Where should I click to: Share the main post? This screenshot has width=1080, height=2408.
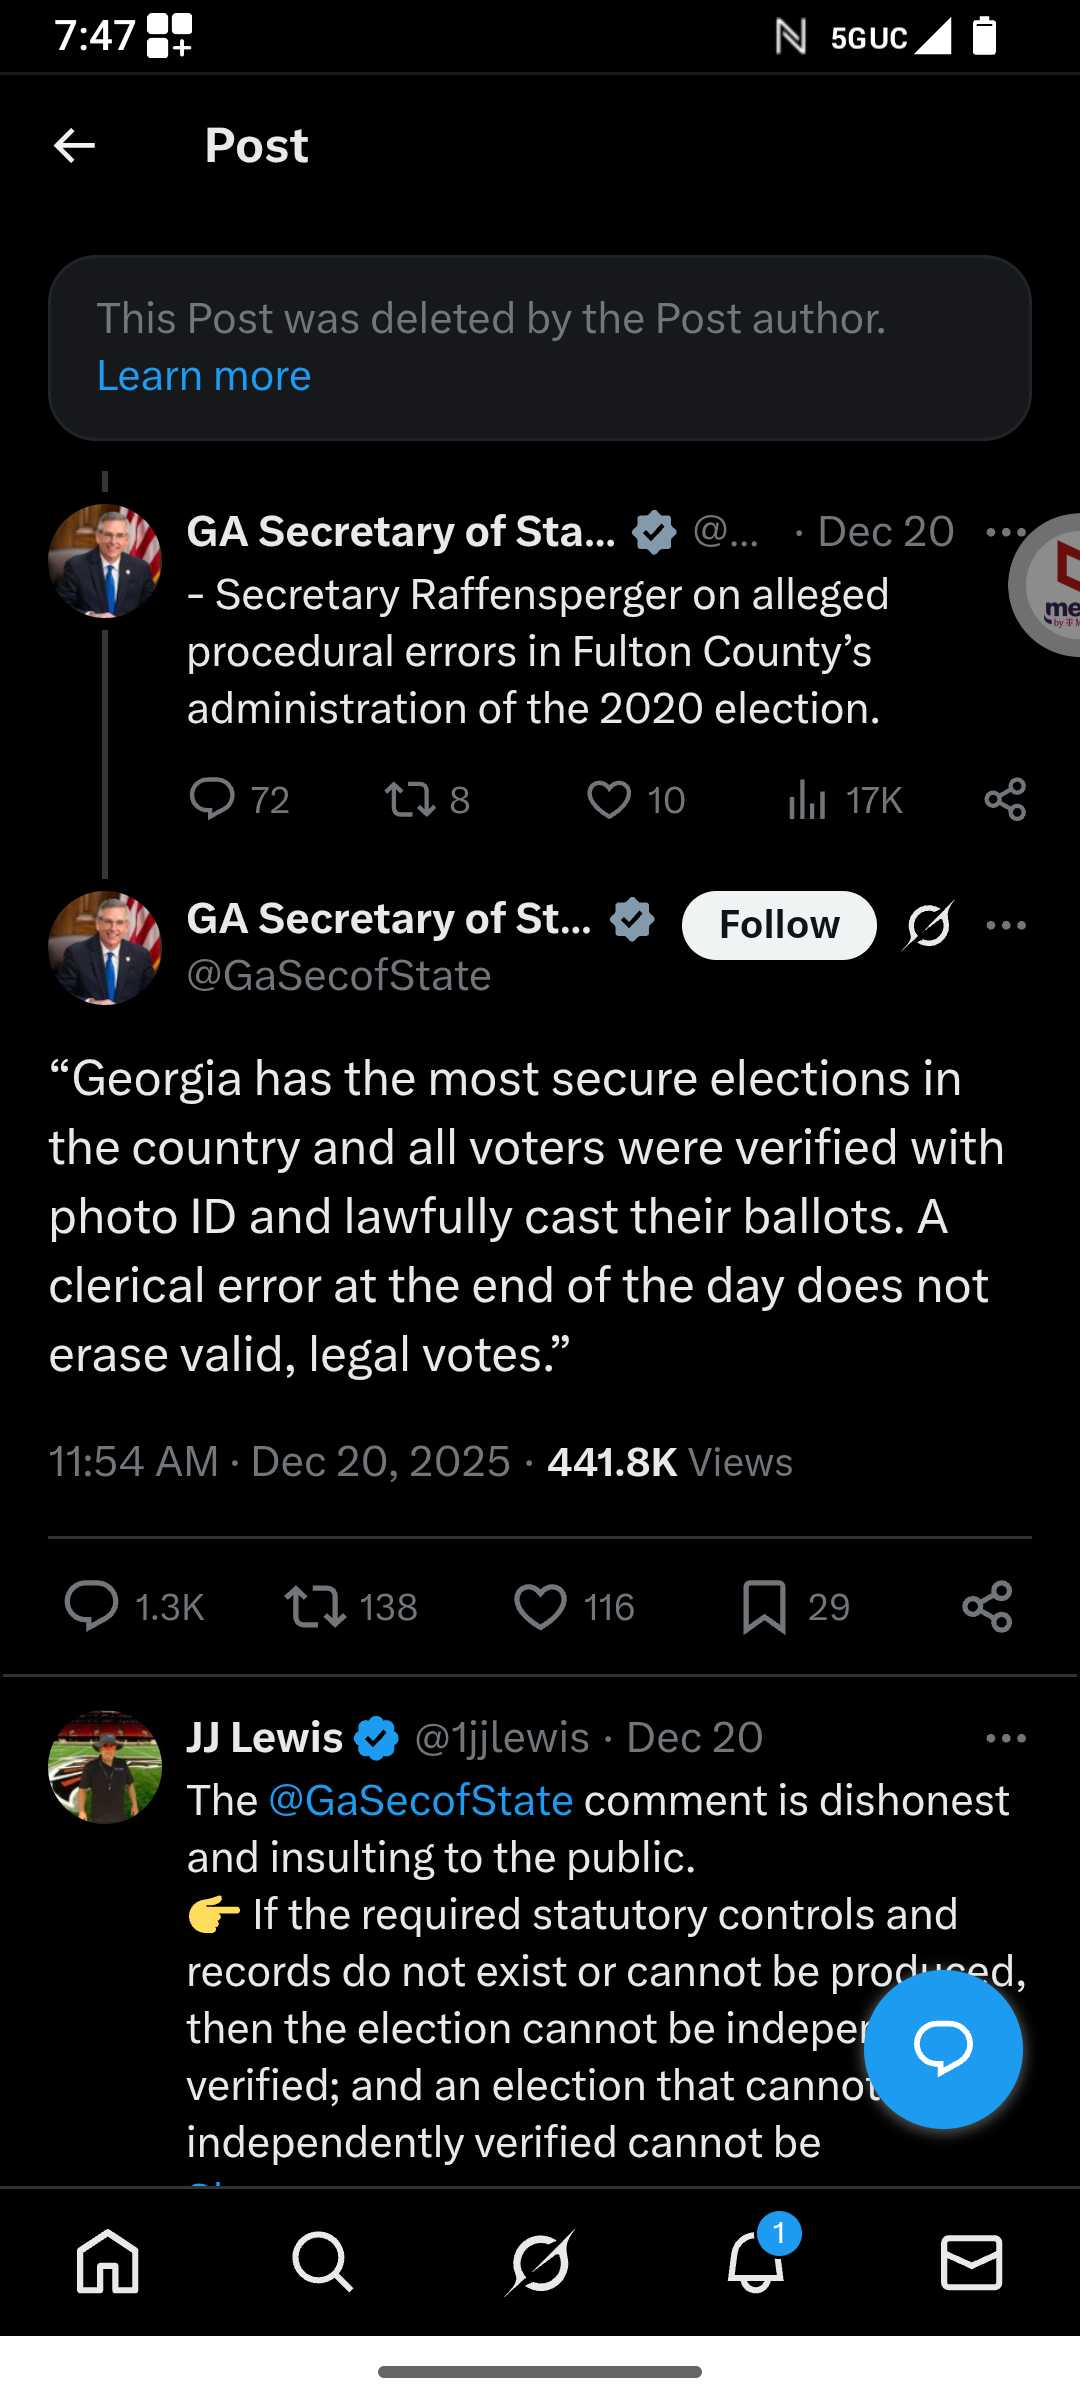click(987, 1607)
